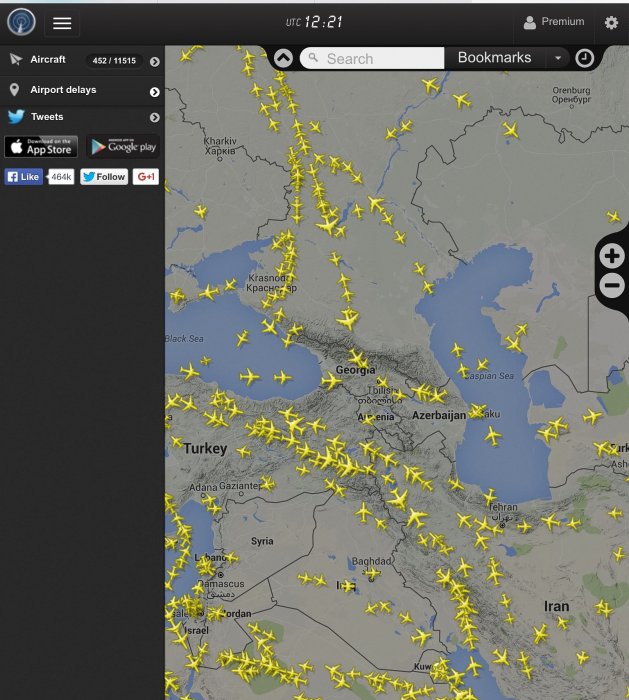629x700 pixels.
Task: Click the UTC 12:21 time display
Action: tap(314, 22)
